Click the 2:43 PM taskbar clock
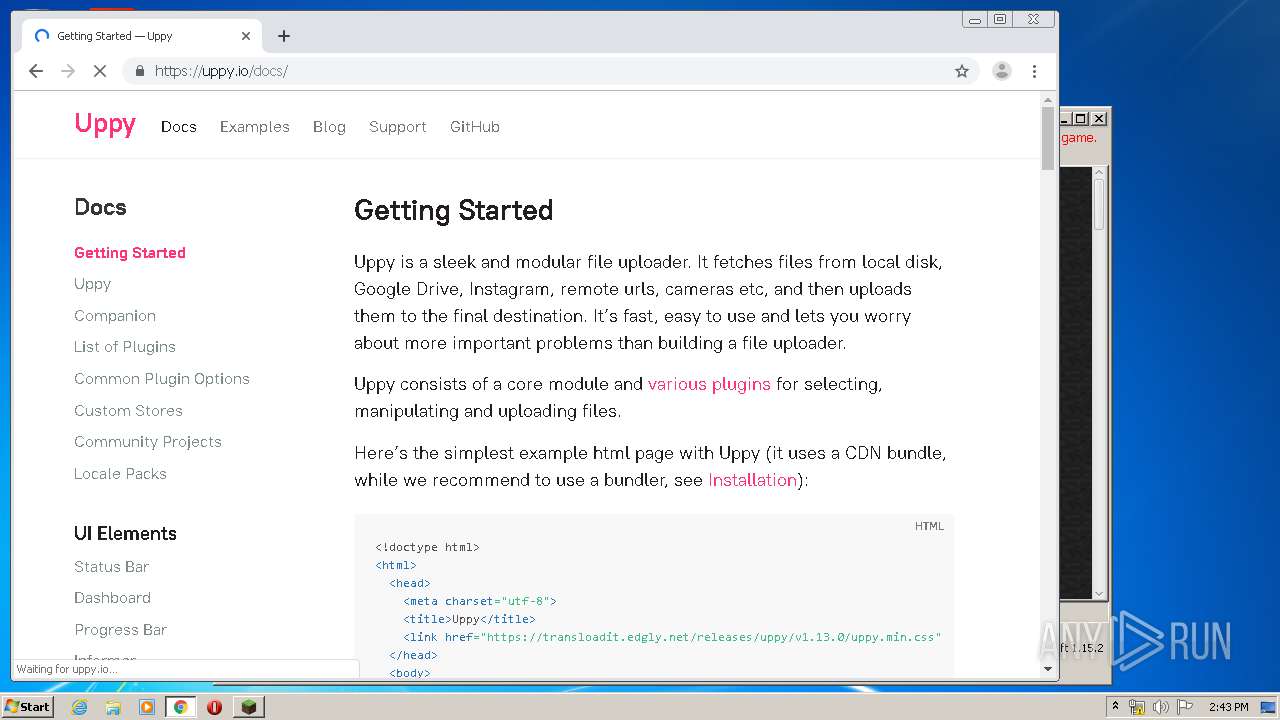 point(1229,707)
